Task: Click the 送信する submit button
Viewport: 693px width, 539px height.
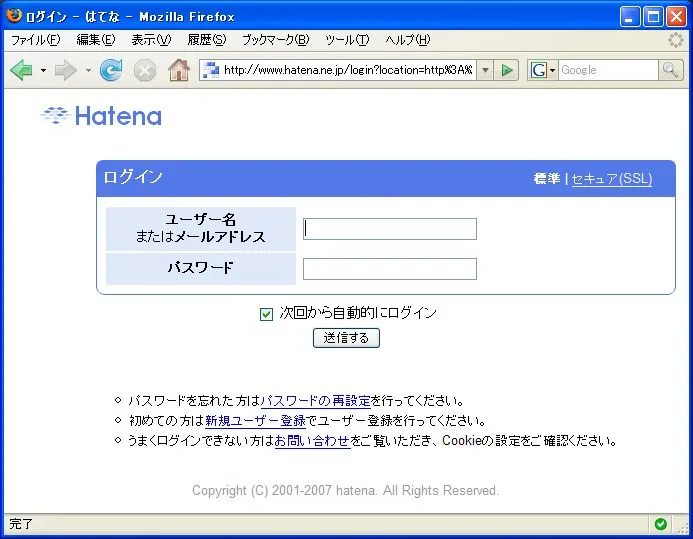Action: point(346,338)
